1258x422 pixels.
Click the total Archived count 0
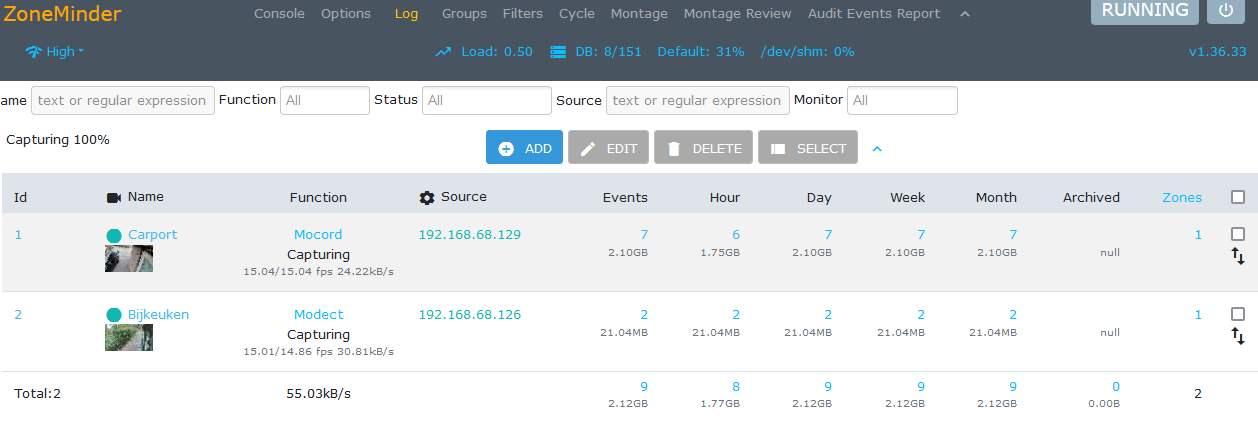click(x=1116, y=387)
